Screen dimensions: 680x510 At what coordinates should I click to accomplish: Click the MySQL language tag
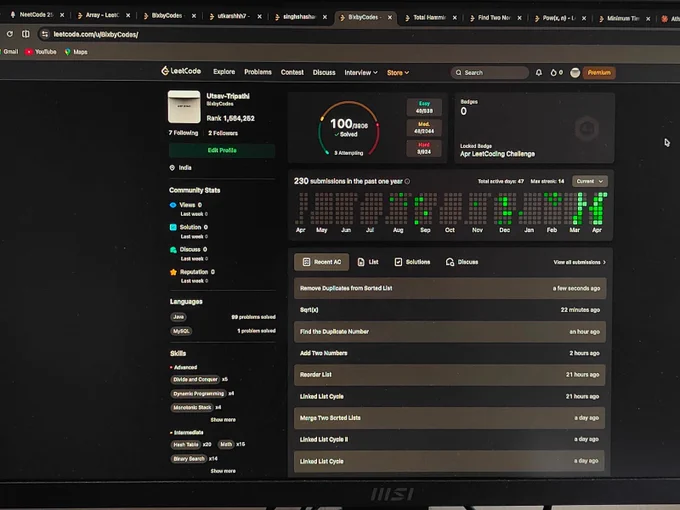pos(181,331)
